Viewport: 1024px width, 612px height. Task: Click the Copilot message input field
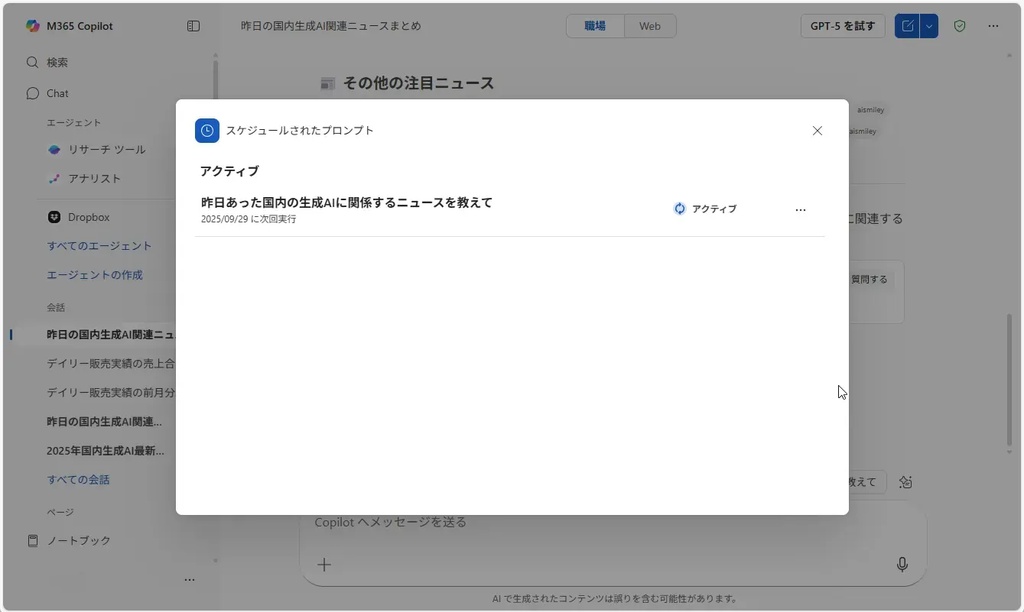[600, 522]
